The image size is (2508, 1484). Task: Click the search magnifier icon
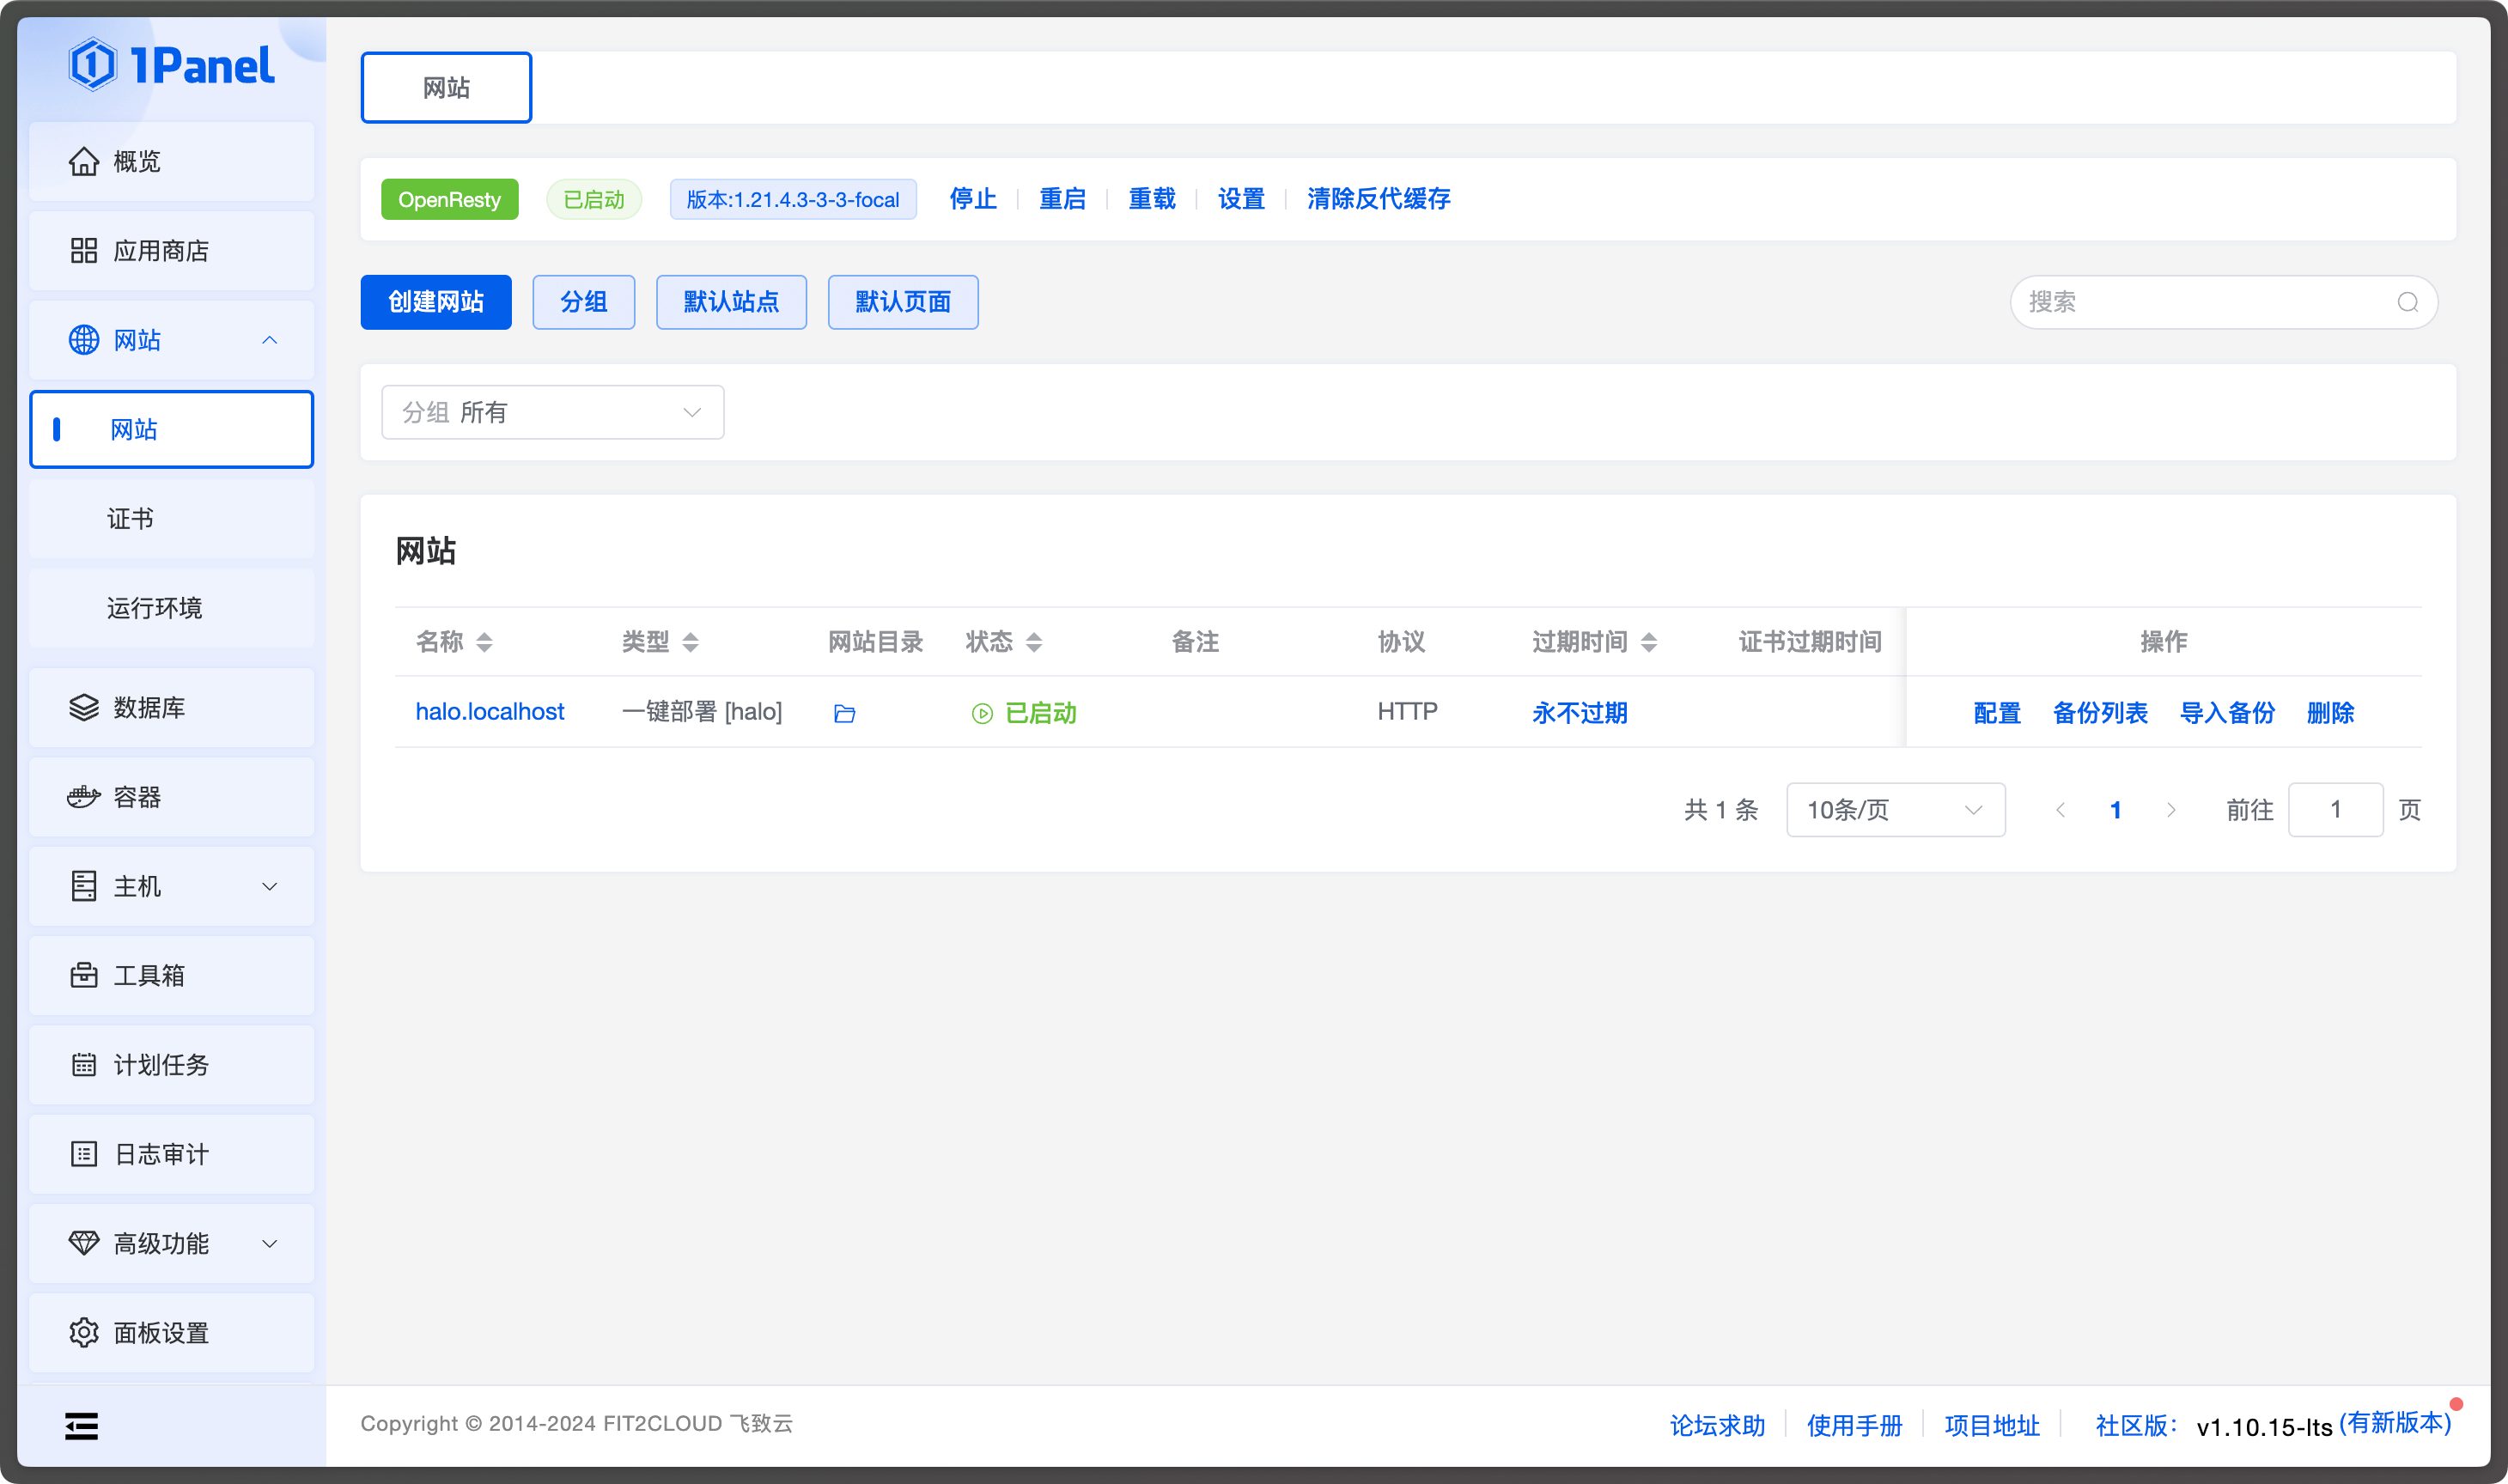coord(2407,302)
